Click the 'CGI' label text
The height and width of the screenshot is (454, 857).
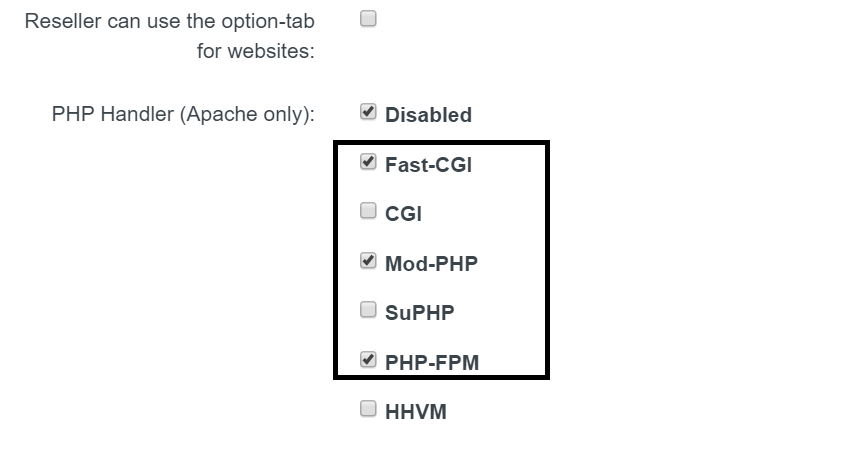pyautogui.click(x=403, y=214)
